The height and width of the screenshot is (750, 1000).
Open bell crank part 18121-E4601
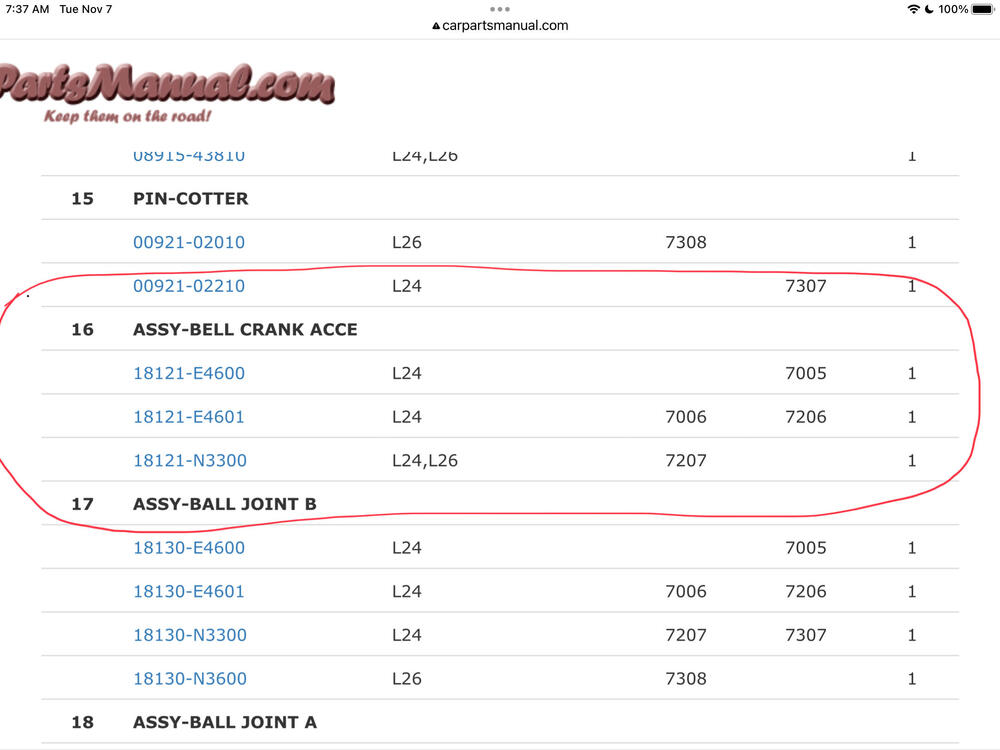(x=189, y=417)
